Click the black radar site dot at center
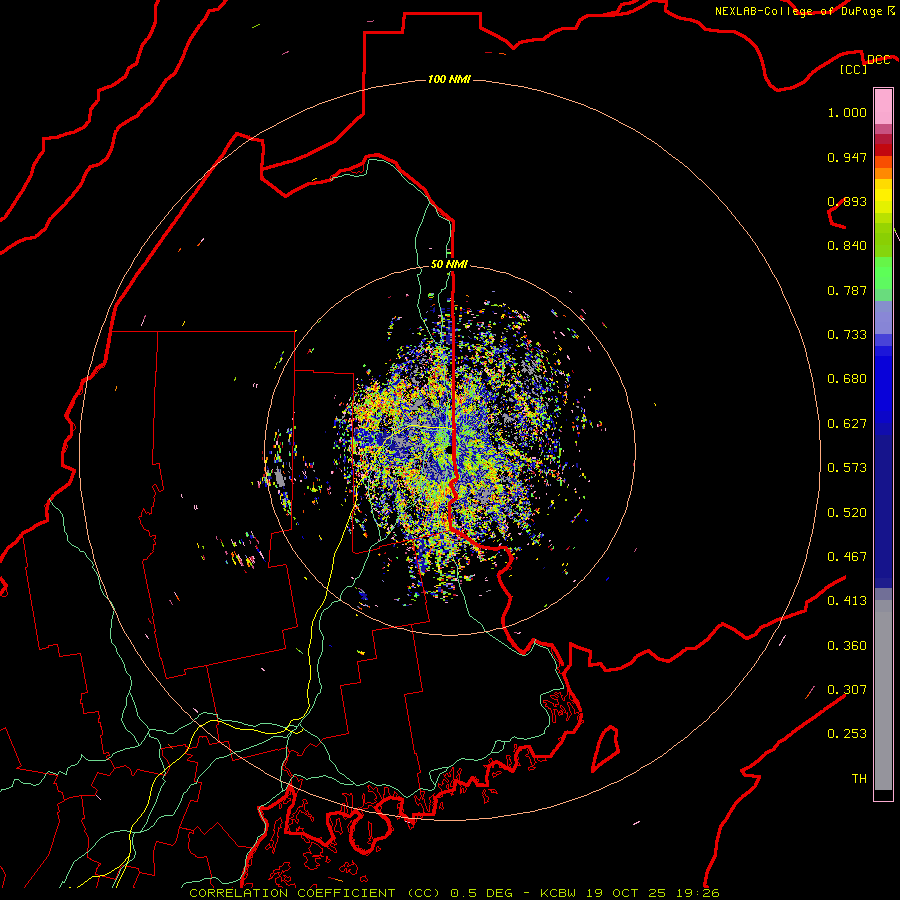This screenshot has height=900, width=900. pos(448,452)
